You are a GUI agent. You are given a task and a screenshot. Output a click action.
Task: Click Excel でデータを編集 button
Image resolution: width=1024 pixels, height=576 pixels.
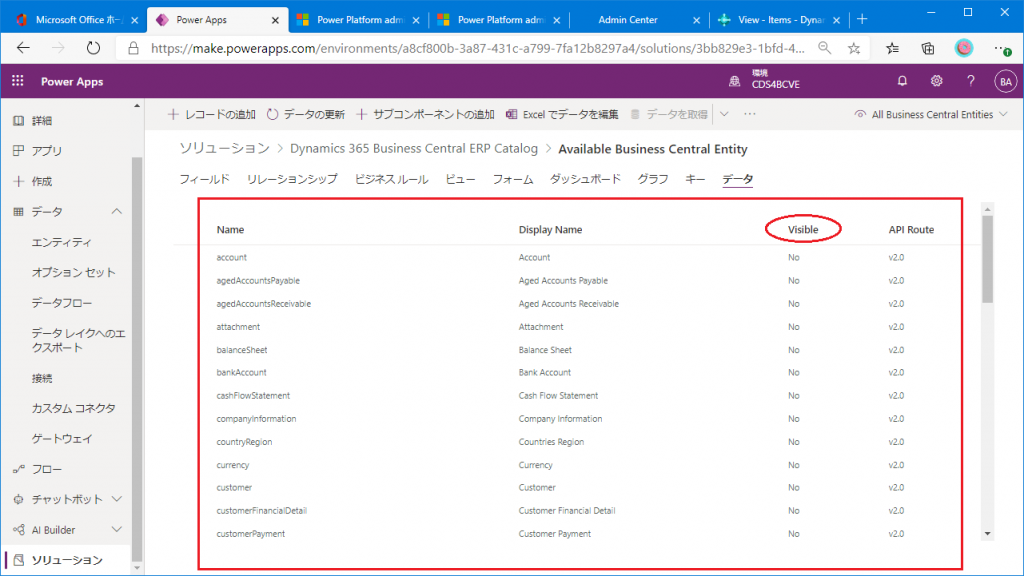pyautogui.click(x=562, y=114)
